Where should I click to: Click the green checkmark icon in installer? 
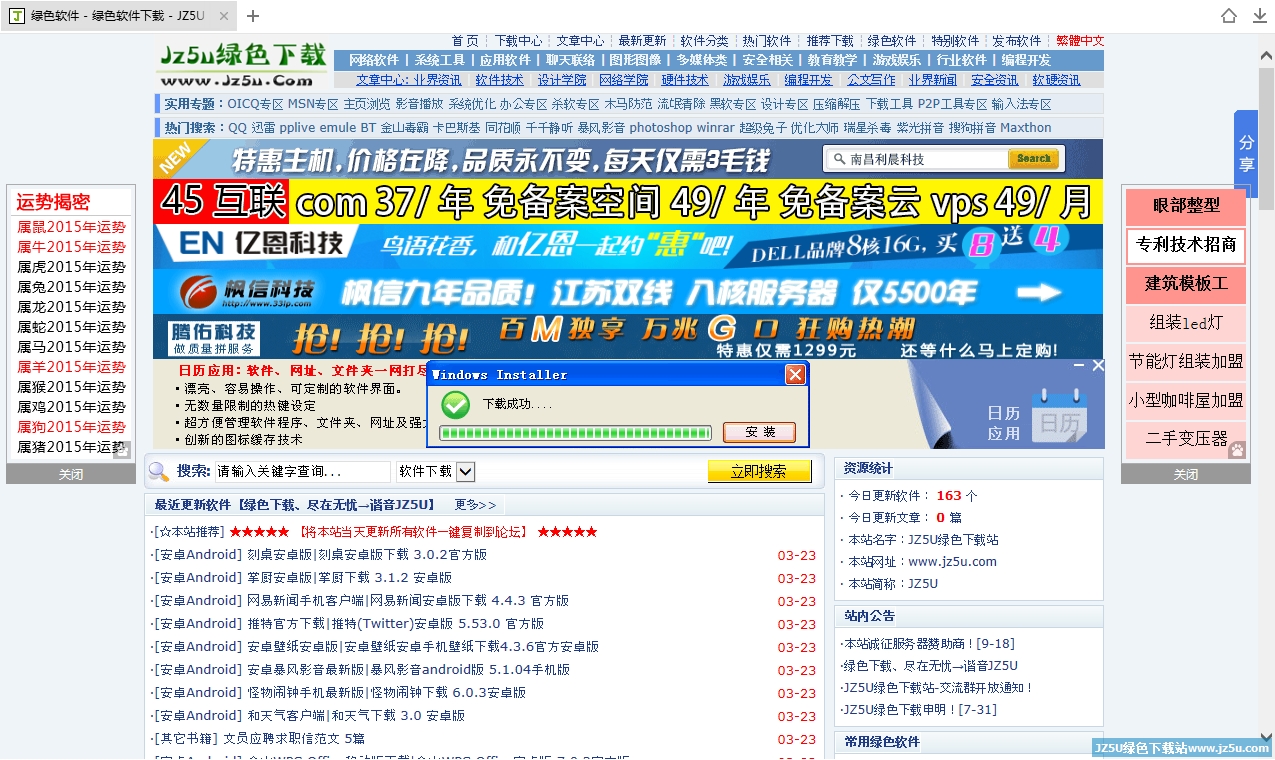[455, 405]
